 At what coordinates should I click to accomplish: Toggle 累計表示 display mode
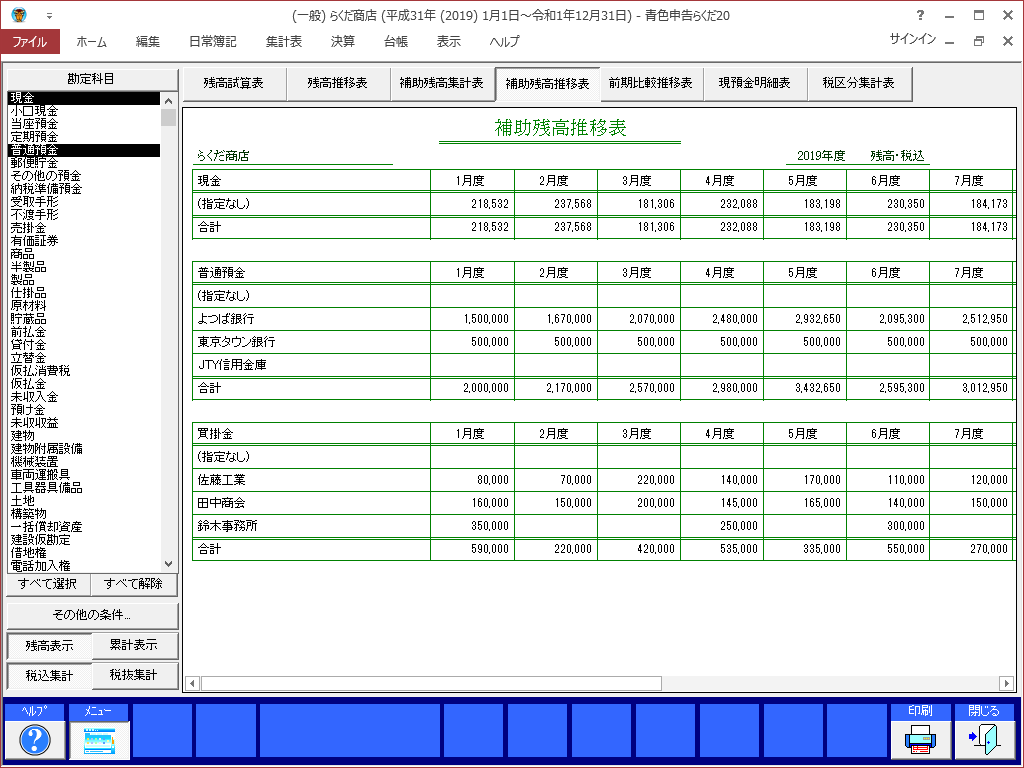[134, 645]
